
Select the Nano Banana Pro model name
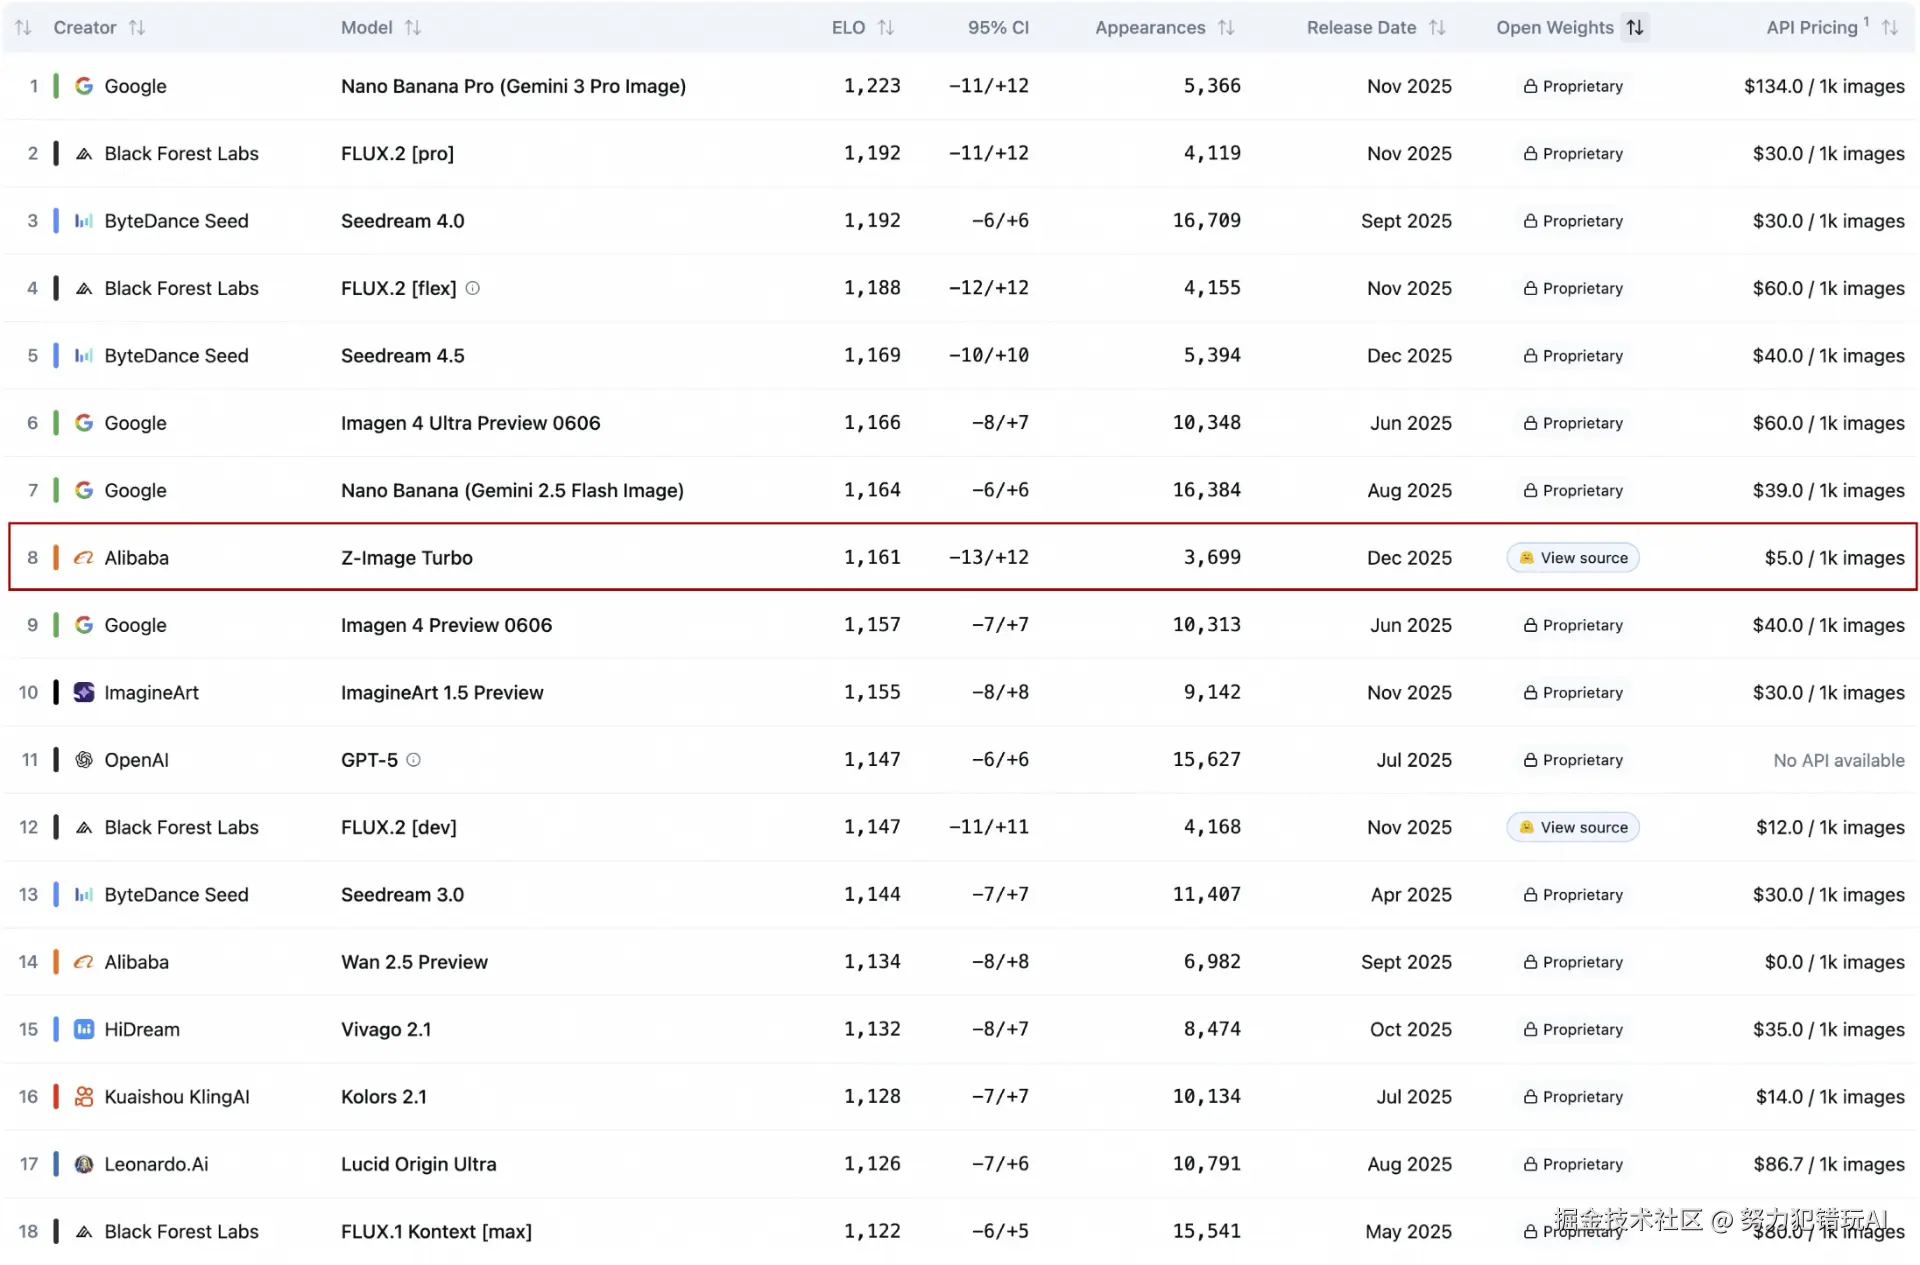tap(513, 86)
